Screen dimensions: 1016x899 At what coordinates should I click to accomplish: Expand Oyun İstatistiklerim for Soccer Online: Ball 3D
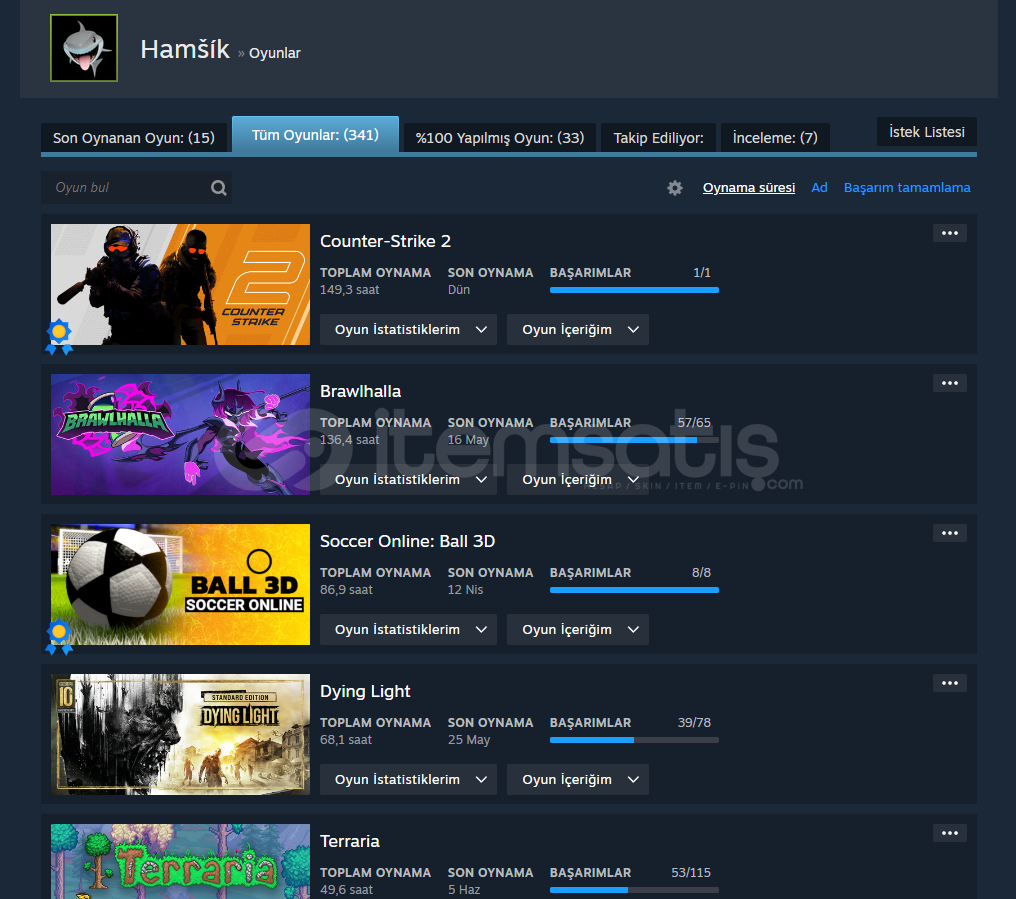pos(408,629)
